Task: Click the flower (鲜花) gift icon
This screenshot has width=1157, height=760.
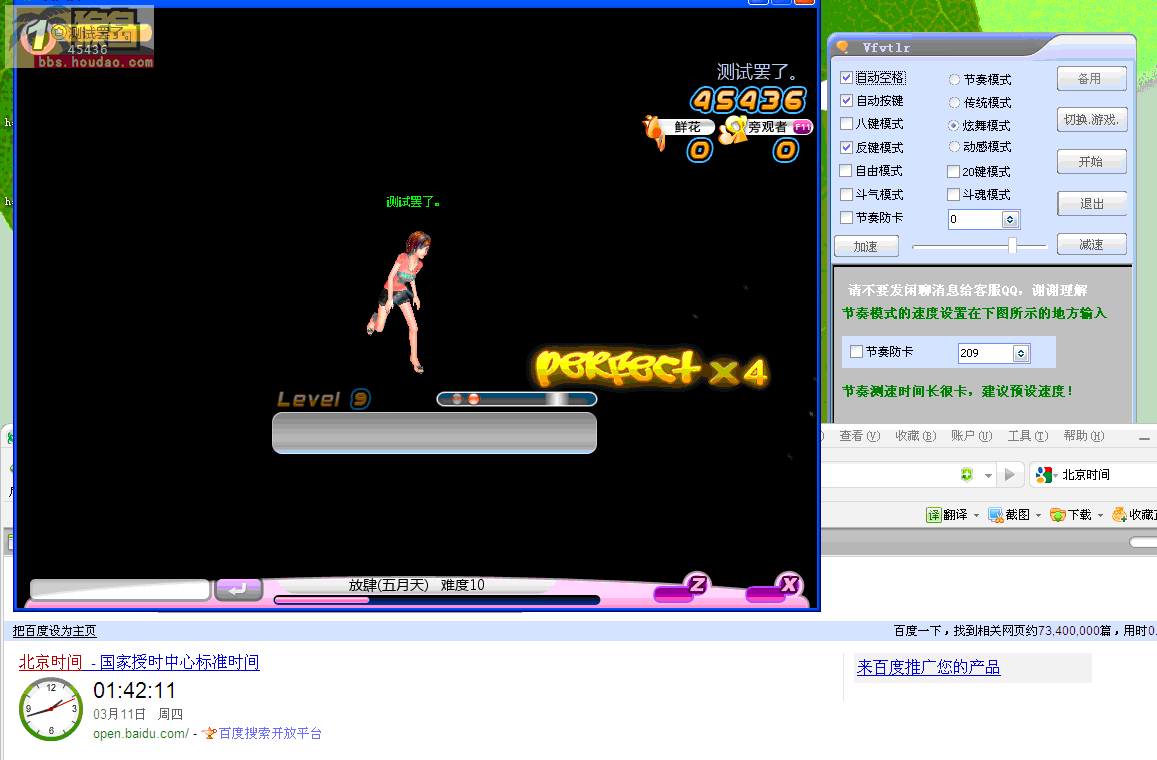Action: coord(654,131)
